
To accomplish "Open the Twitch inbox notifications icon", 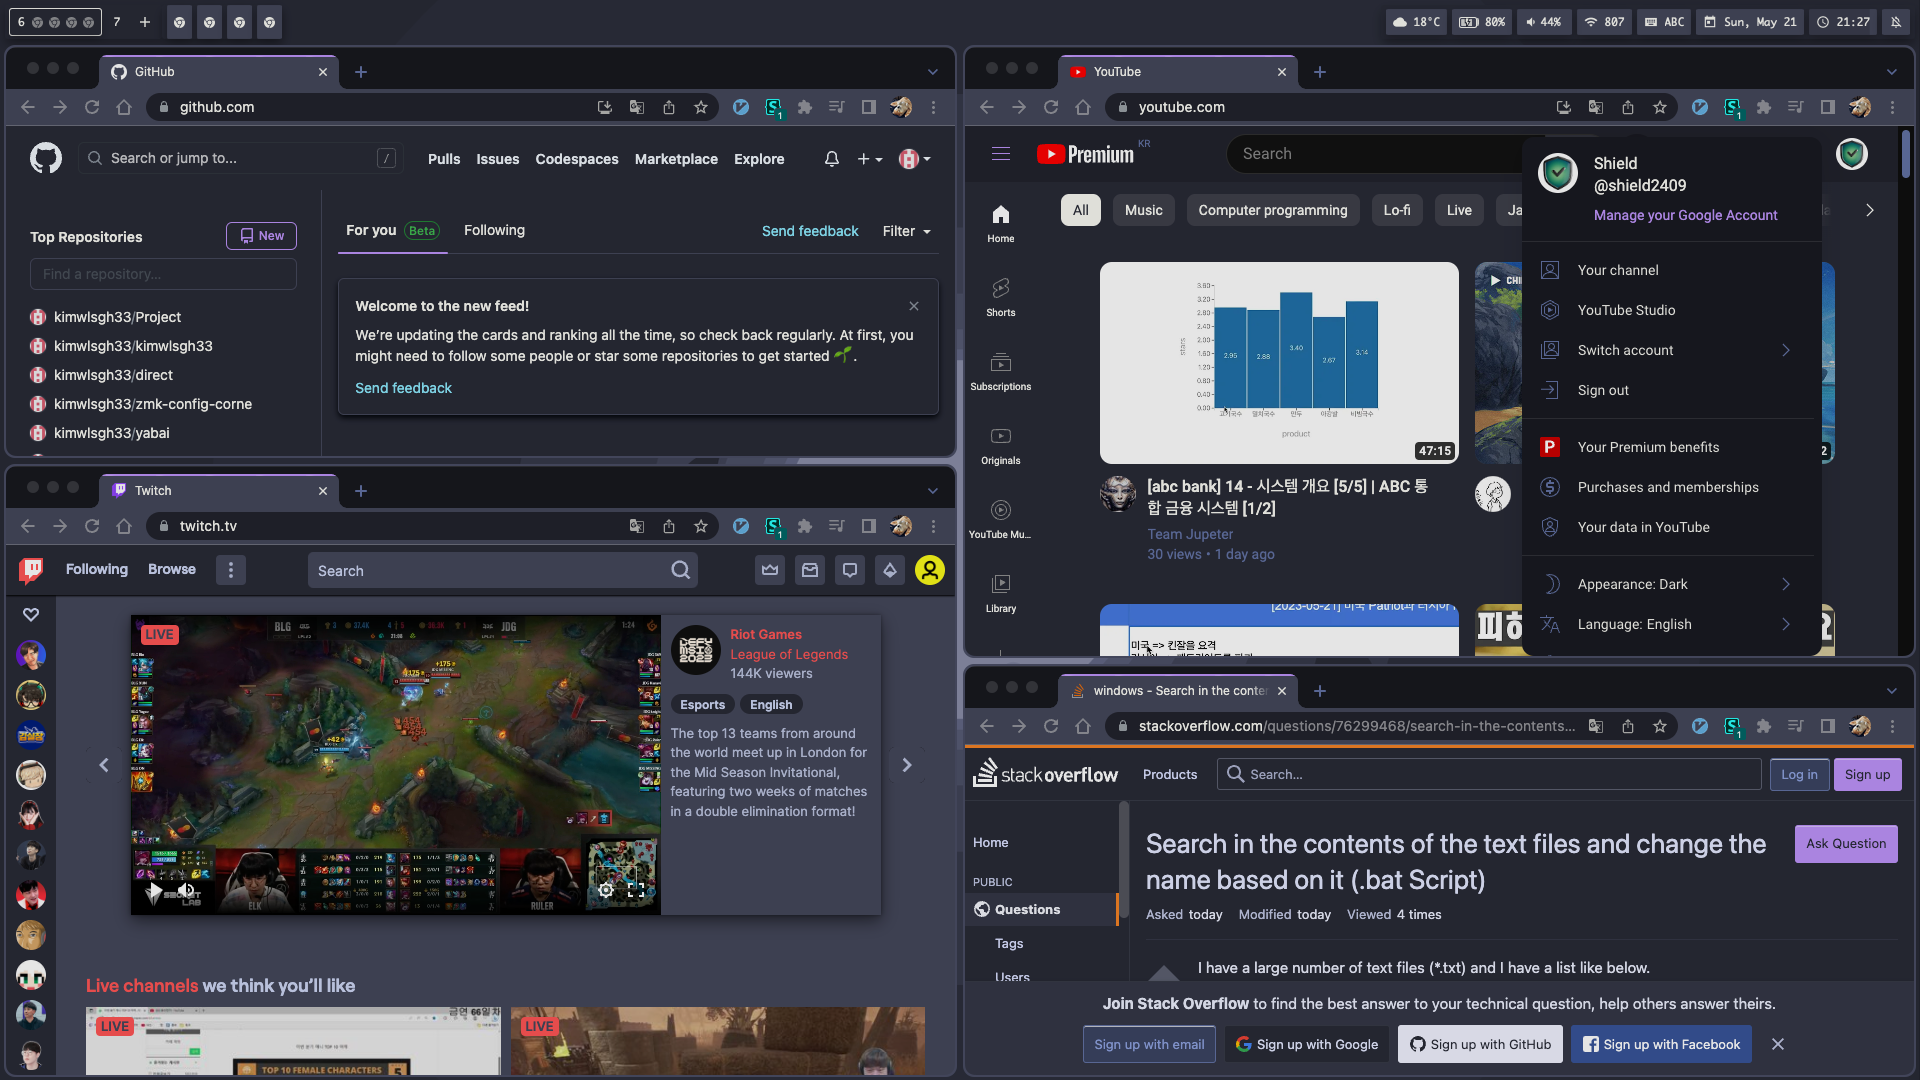I will (x=810, y=570).
